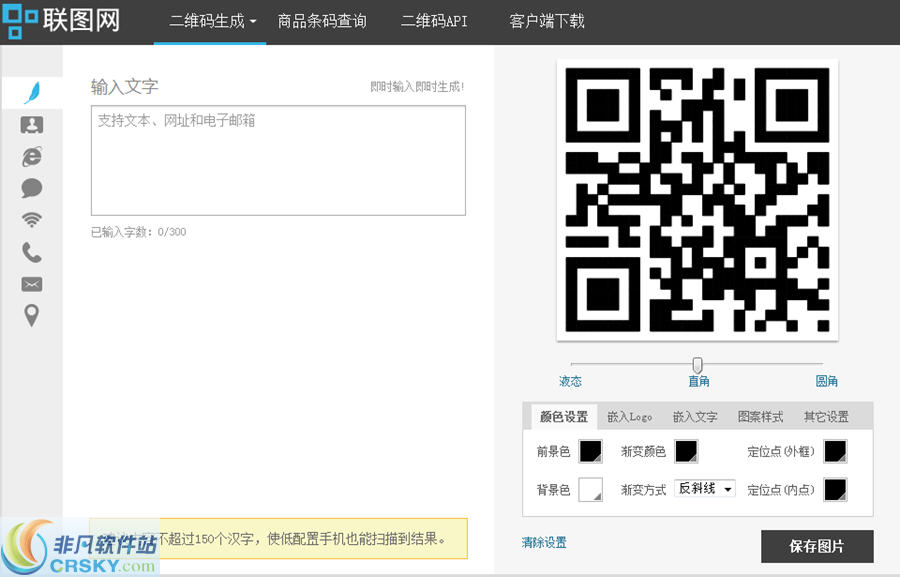This screenshot has height=577, width=900.
Task: Set QR shape to 液态
Action: coord(571,381)
